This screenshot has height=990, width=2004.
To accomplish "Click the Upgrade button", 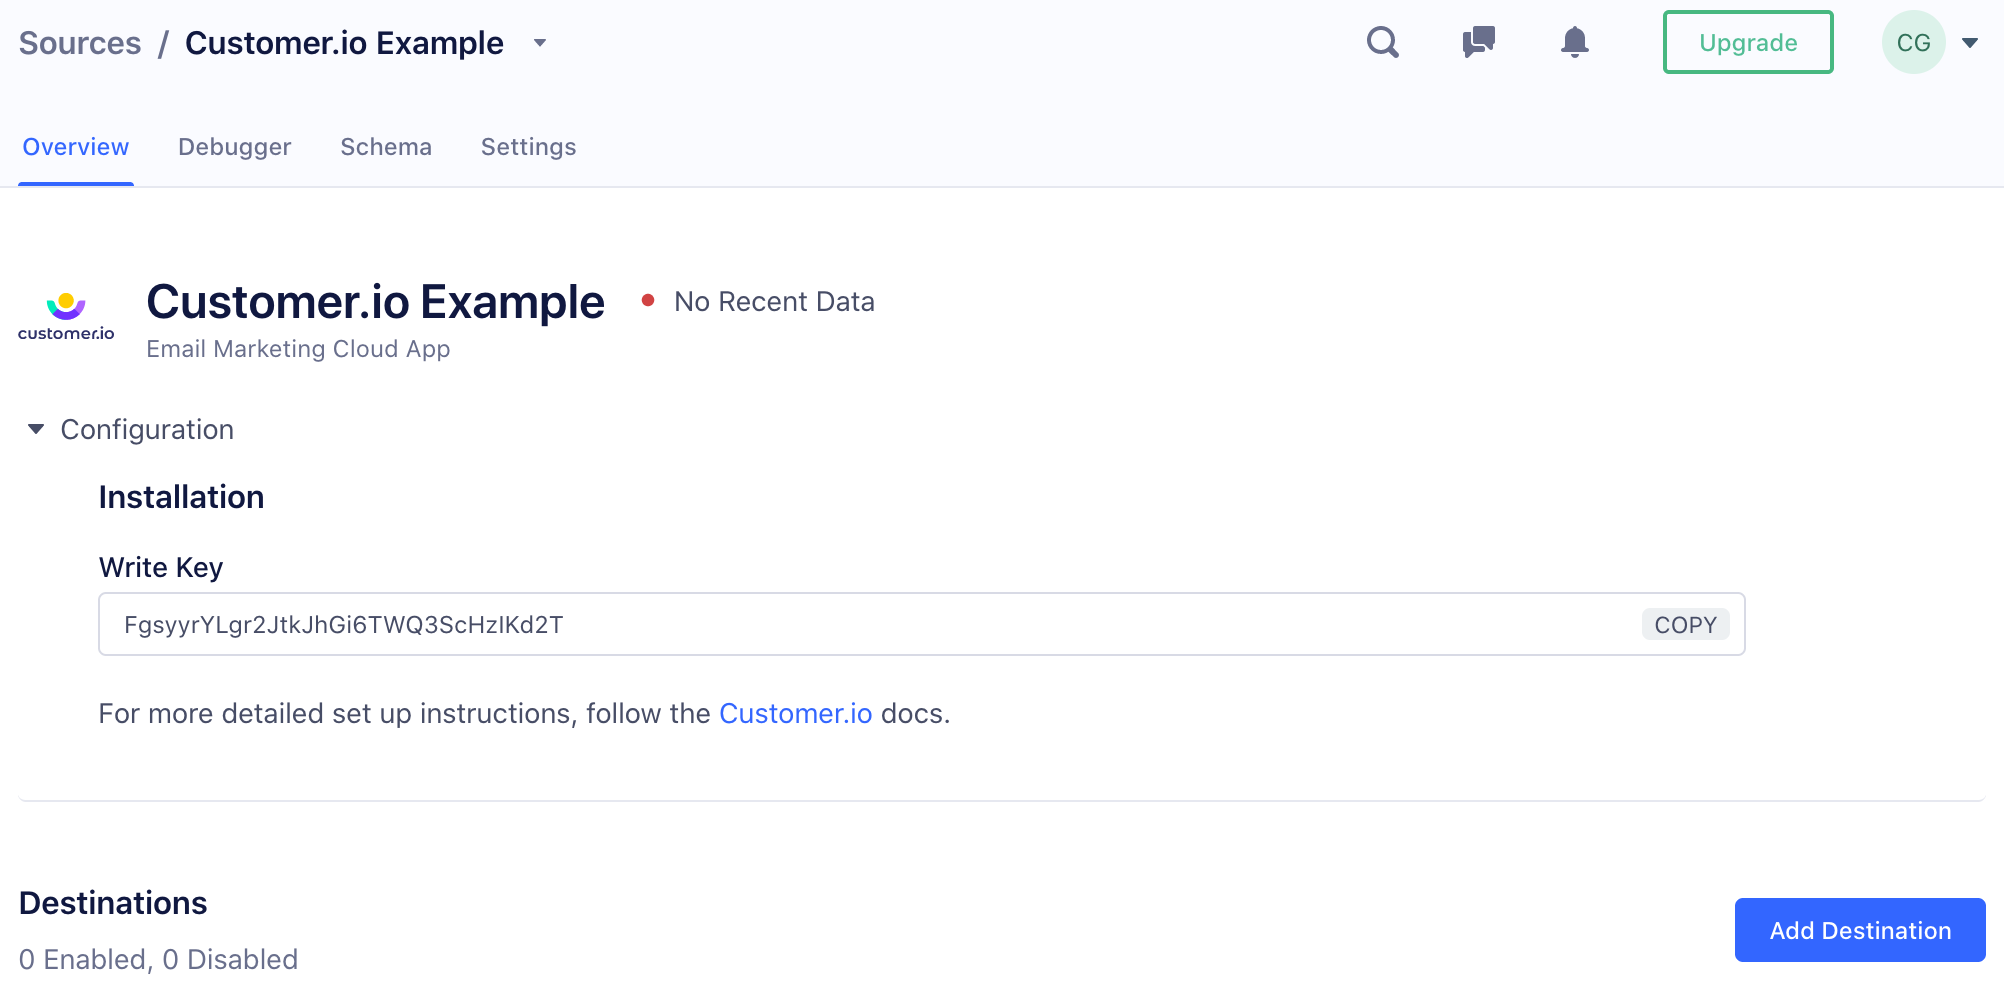I will pos(1748,42).
